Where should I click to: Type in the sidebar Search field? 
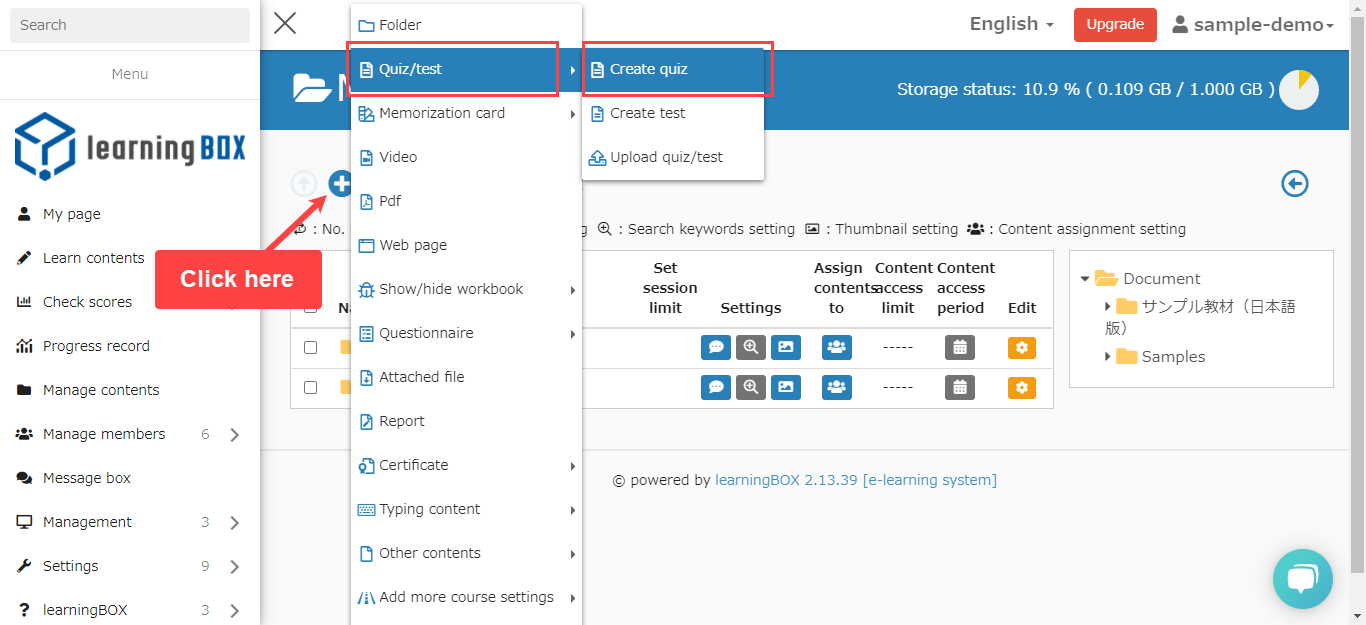[130, 25]
